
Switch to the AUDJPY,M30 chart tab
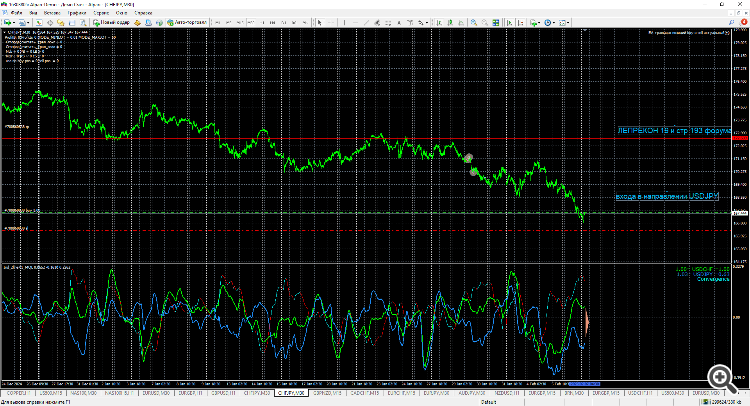471,393
